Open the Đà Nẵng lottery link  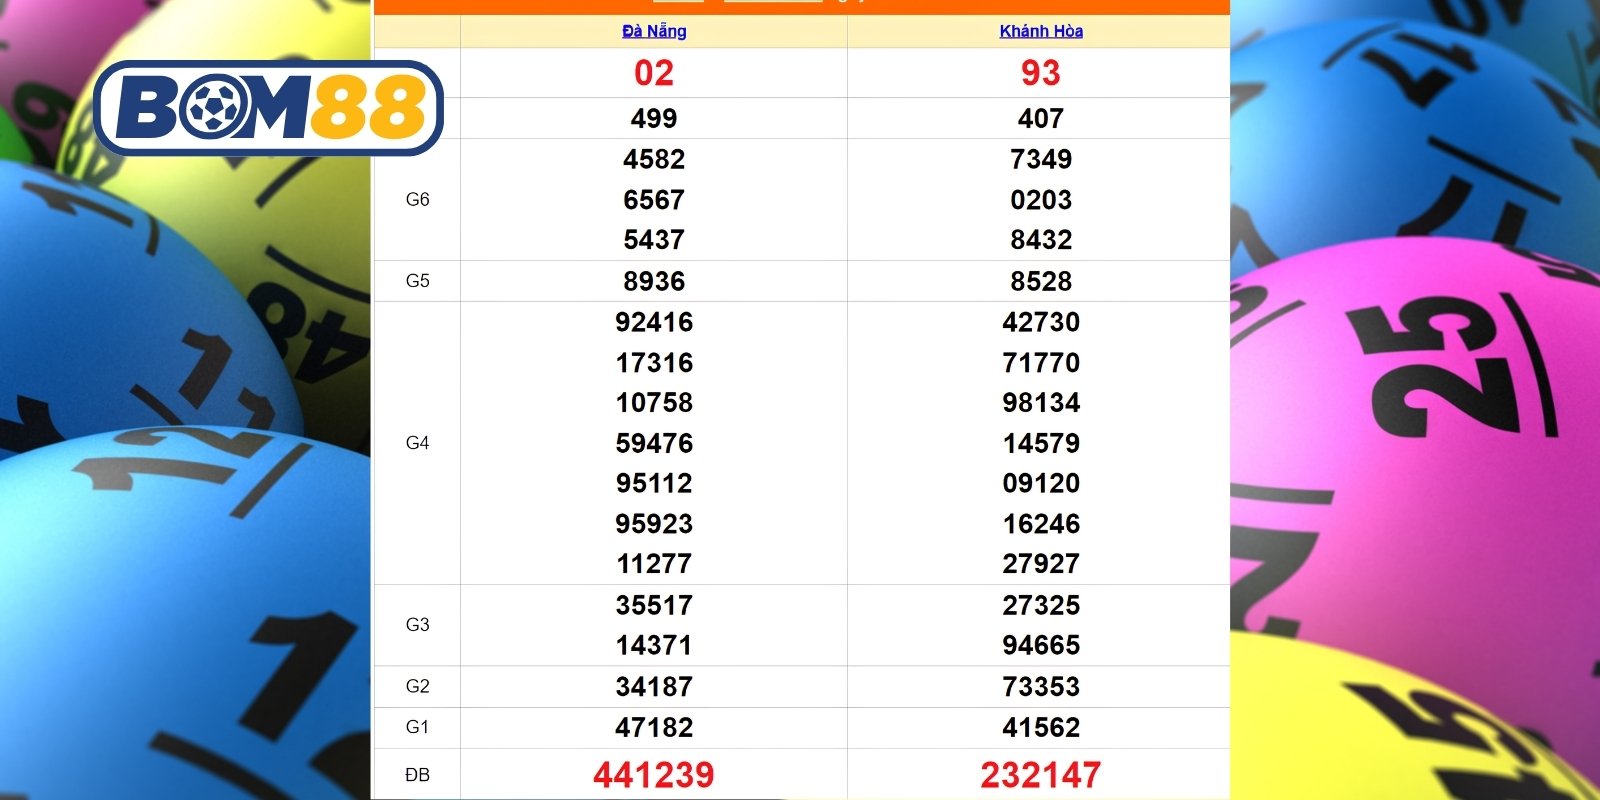[654, 31]
